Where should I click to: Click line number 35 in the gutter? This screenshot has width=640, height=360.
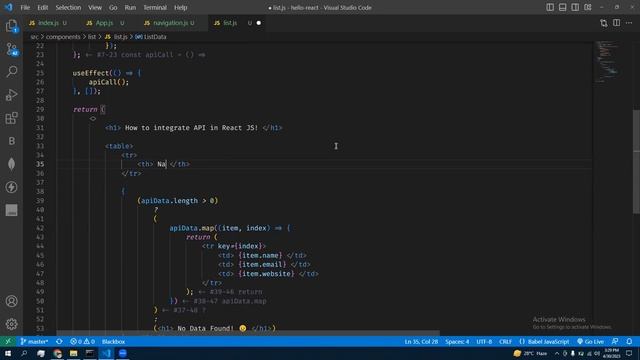pos(40,164)
